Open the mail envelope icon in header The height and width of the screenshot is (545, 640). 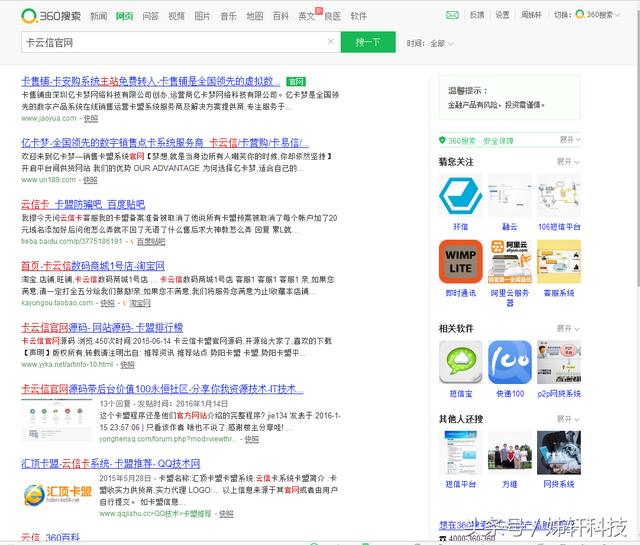pyautogui.click(x=452, y=16)
